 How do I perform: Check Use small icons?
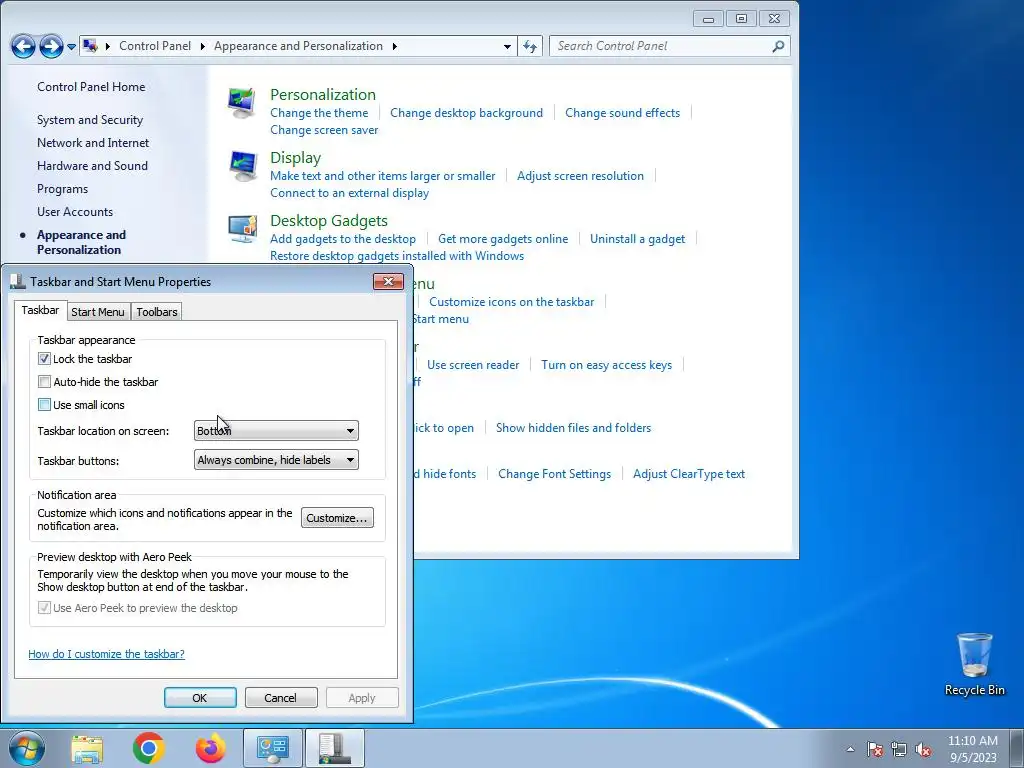44,404
